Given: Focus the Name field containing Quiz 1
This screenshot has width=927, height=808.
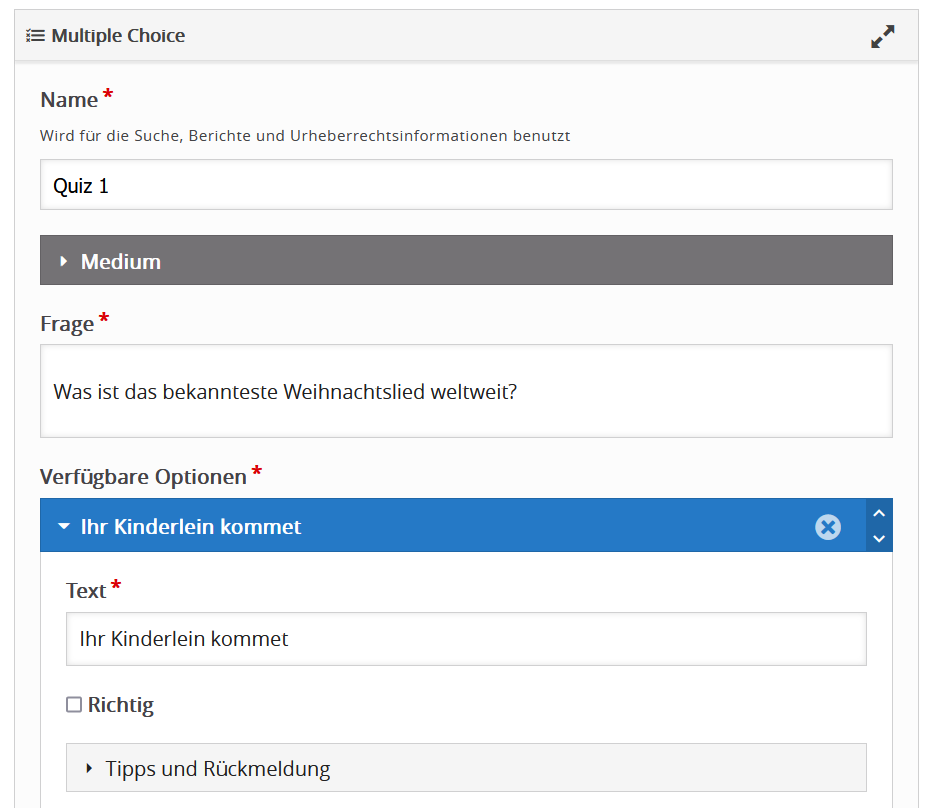Looking at the screenshot, I should coord(466,186).
